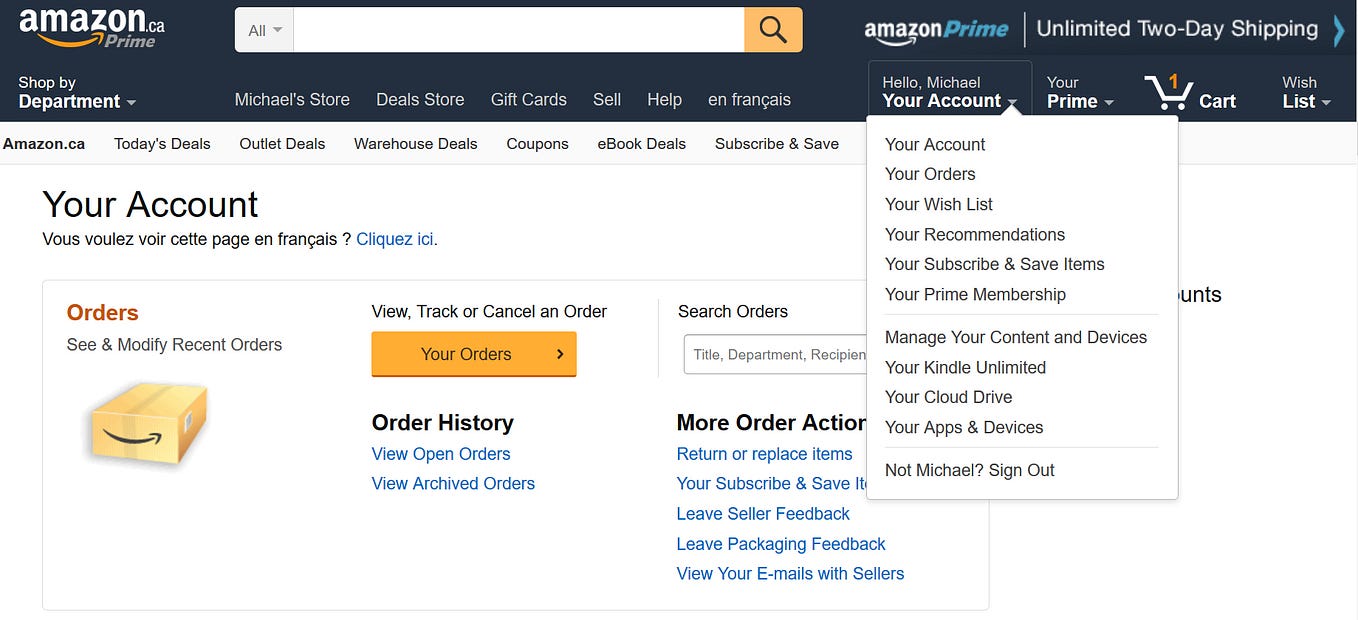Click the yellow Your Orders button
The image size is (1358, 620).
pyautogui.click(x=474, y=354)
